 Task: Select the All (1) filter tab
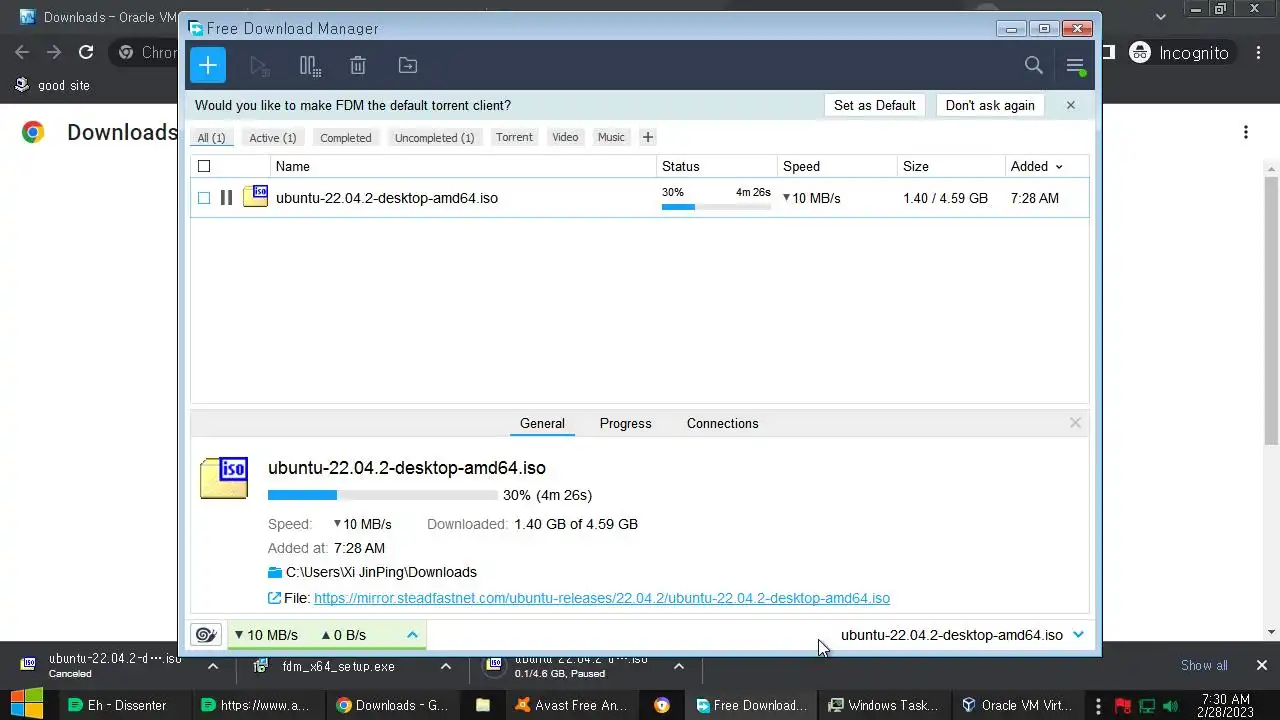coord(211,138)
